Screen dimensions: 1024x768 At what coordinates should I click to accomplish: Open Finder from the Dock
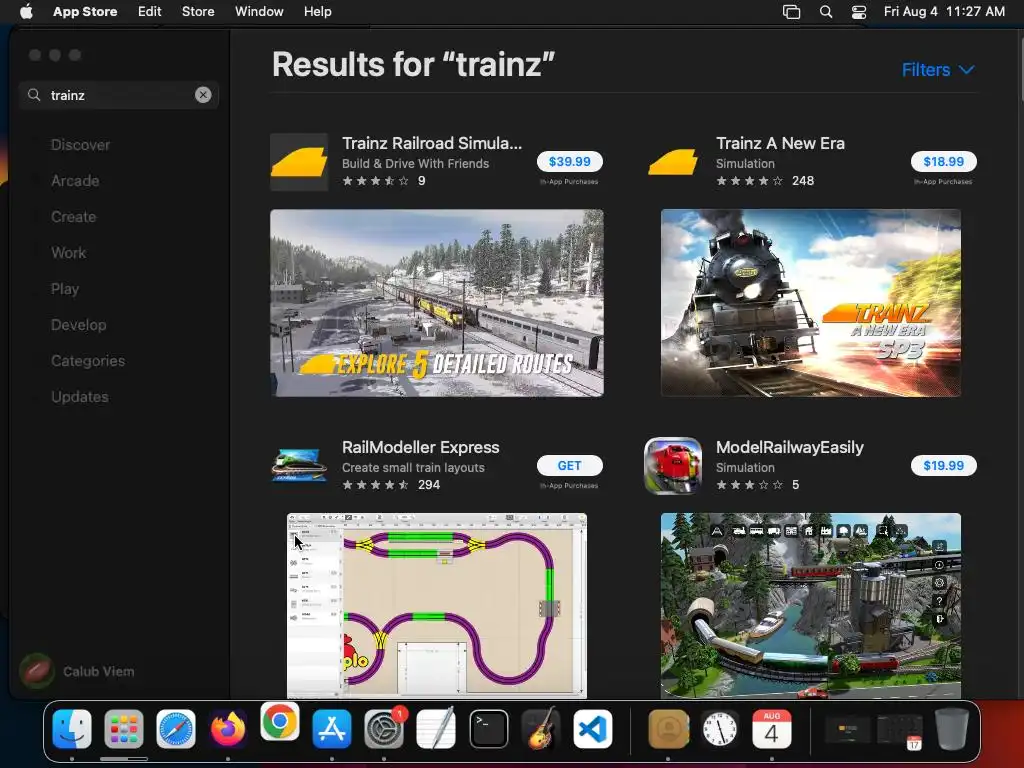tap(72, 729)
